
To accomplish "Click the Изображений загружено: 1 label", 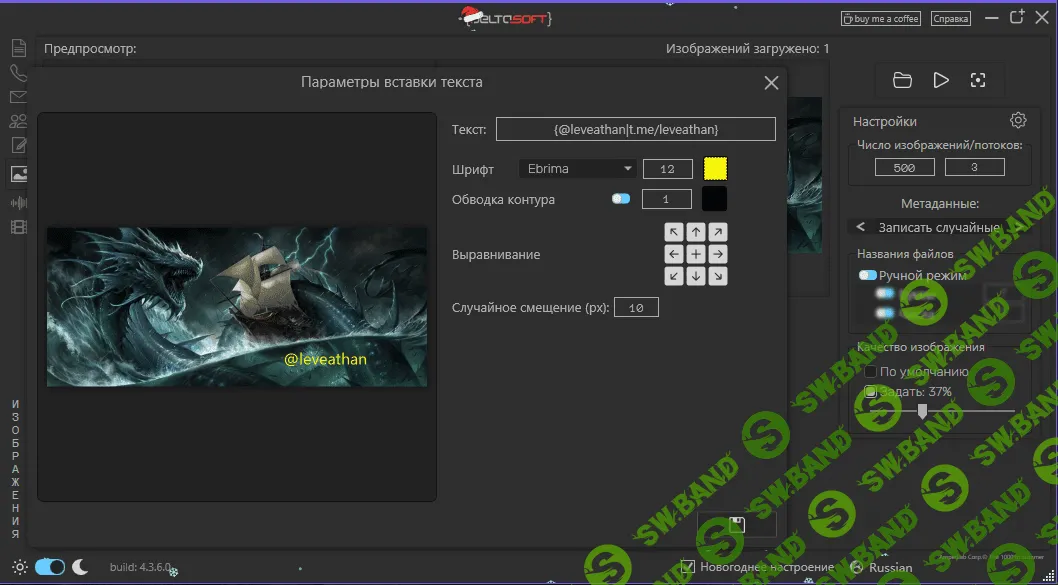I will click(748, 49).
